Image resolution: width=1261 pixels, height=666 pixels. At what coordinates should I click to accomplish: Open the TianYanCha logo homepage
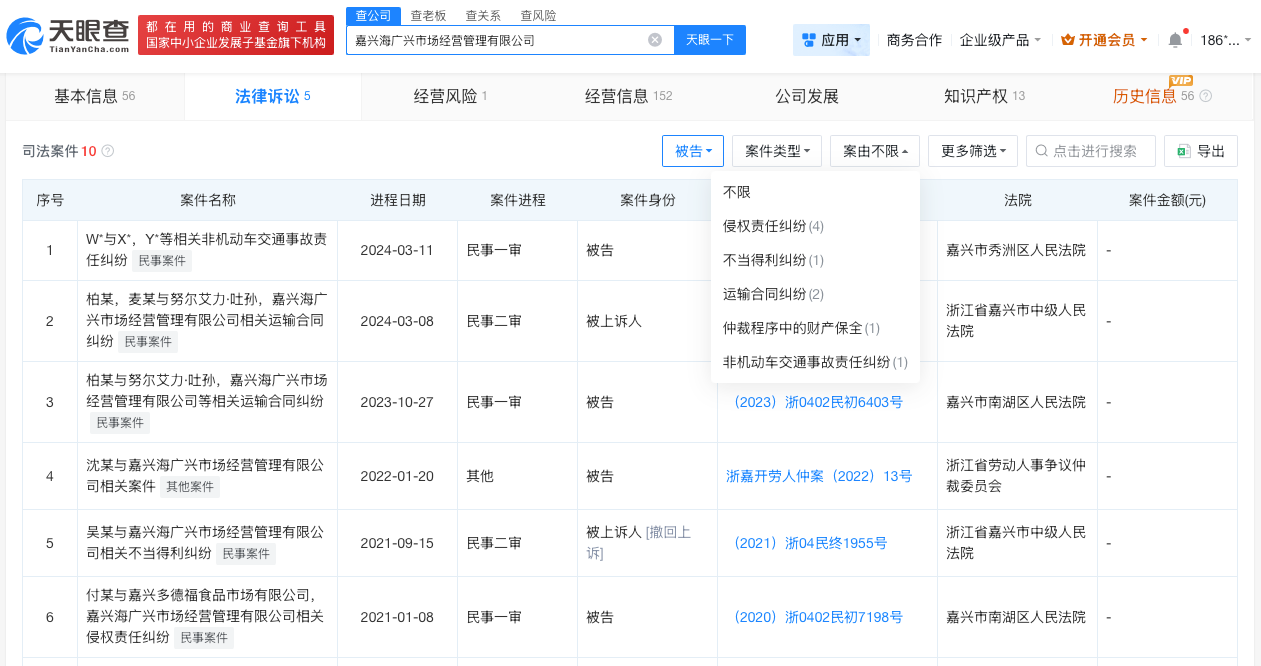67,36
